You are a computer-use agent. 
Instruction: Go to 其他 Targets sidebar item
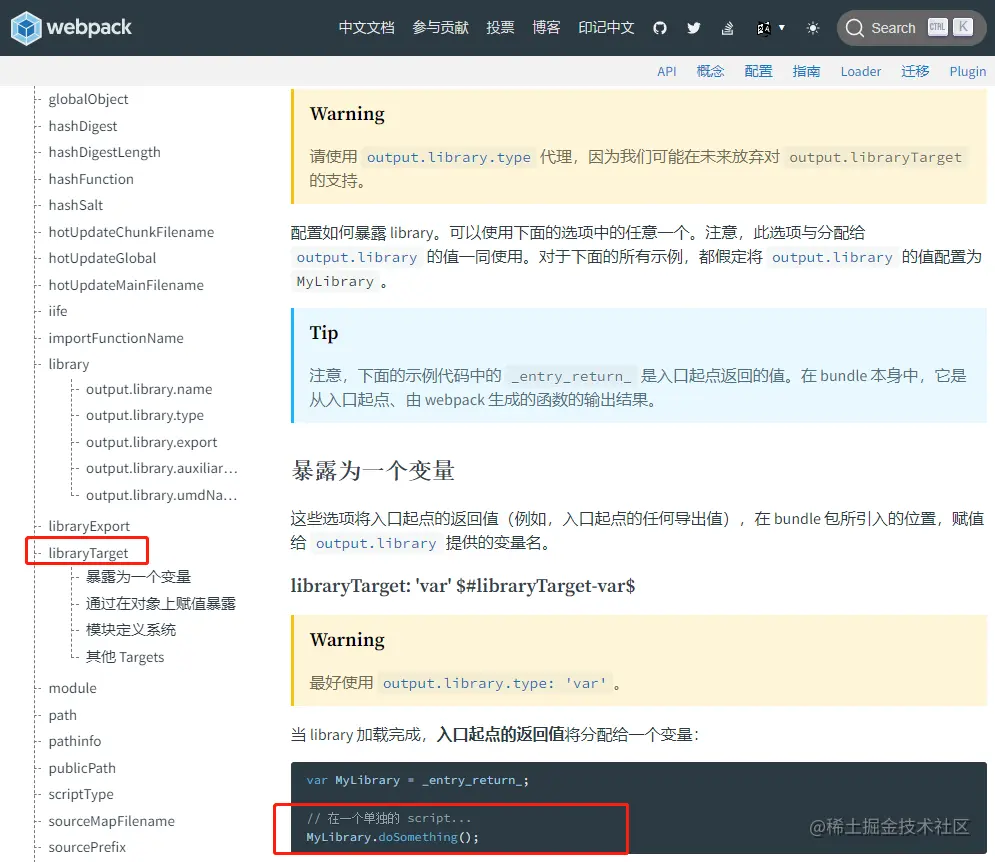pos(125,657)
